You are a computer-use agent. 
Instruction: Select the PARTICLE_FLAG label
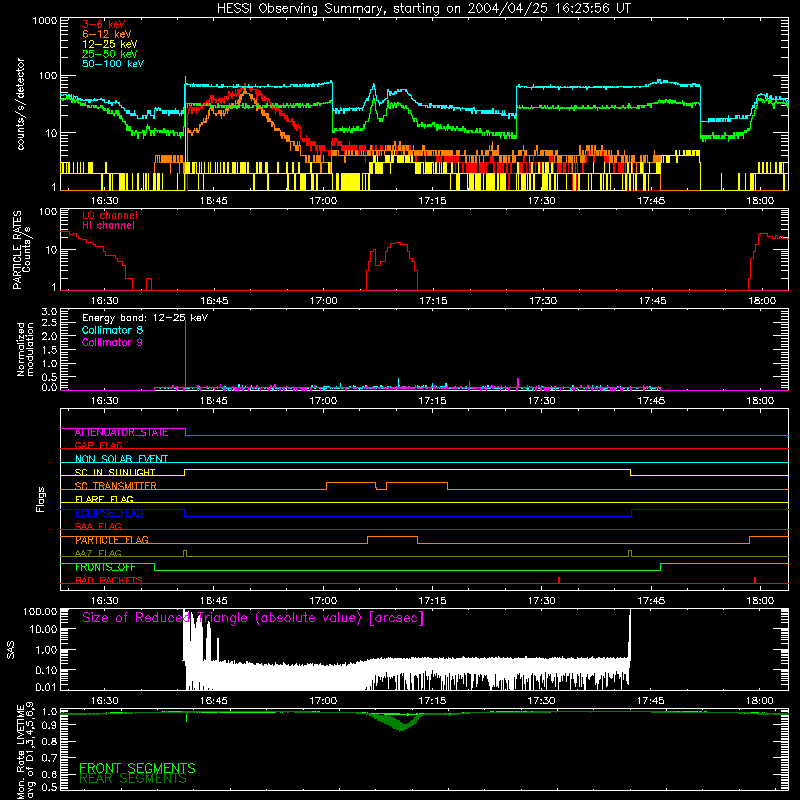[112, 540]
